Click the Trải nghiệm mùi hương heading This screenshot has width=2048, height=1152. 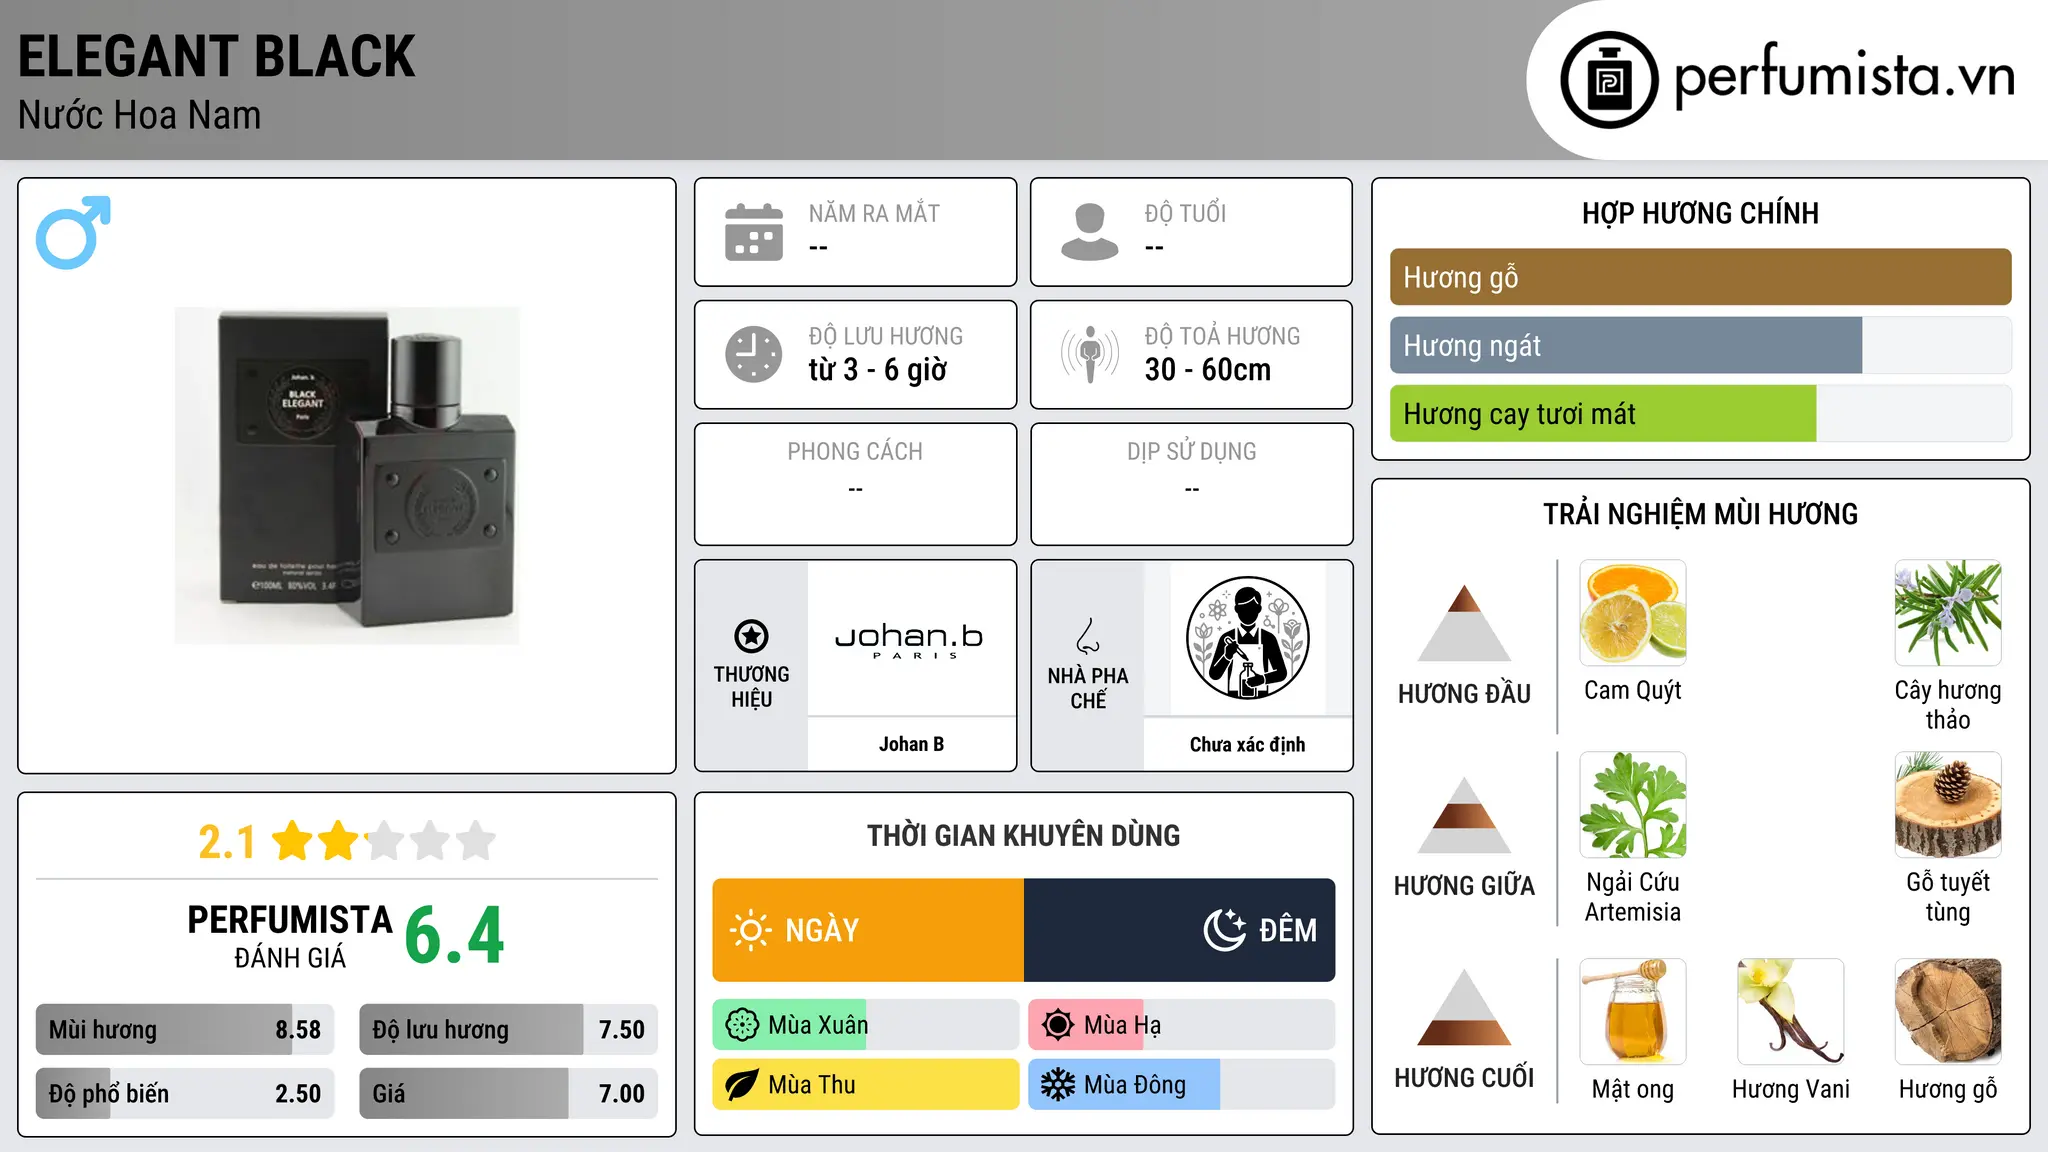1700,514
